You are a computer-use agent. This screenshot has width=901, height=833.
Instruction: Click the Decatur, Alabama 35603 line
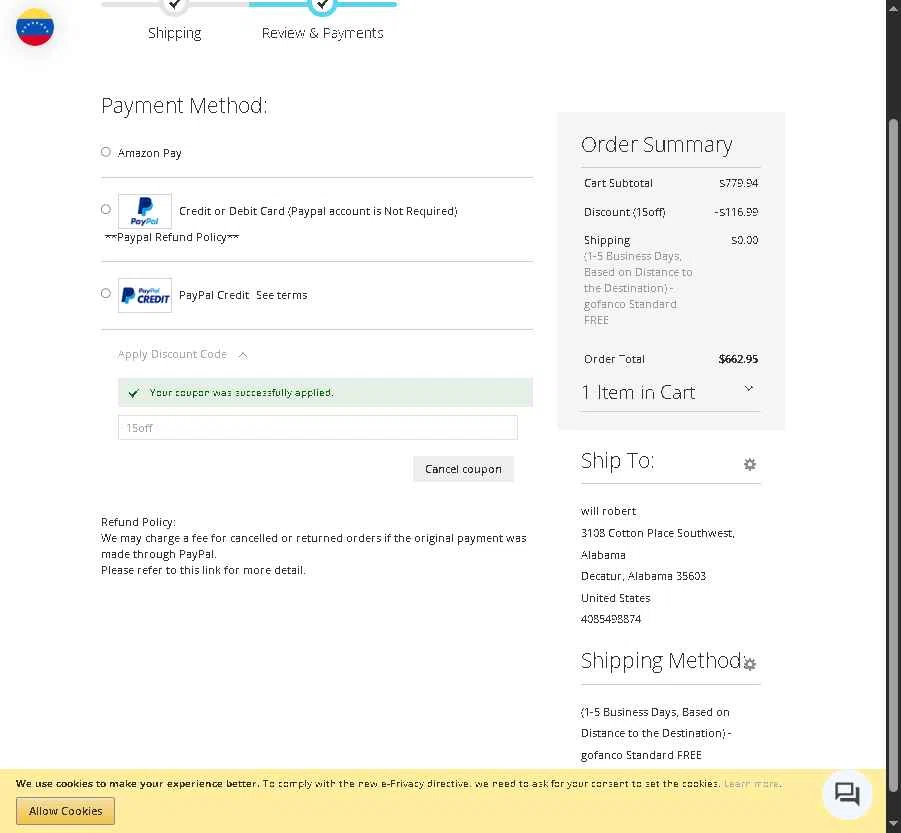click(x=643, y=576)
